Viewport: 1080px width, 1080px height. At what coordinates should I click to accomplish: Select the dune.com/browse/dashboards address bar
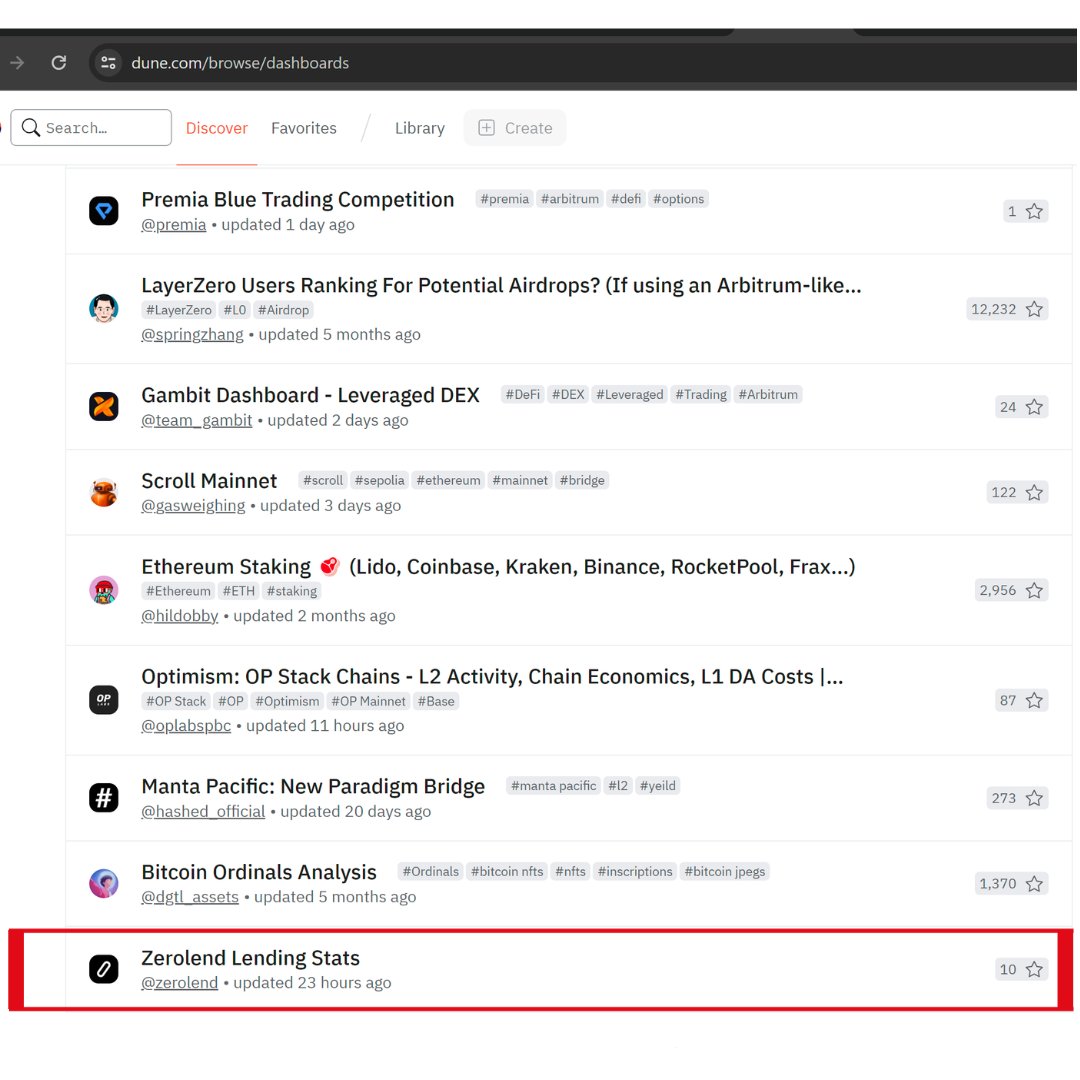coord(240,63)
